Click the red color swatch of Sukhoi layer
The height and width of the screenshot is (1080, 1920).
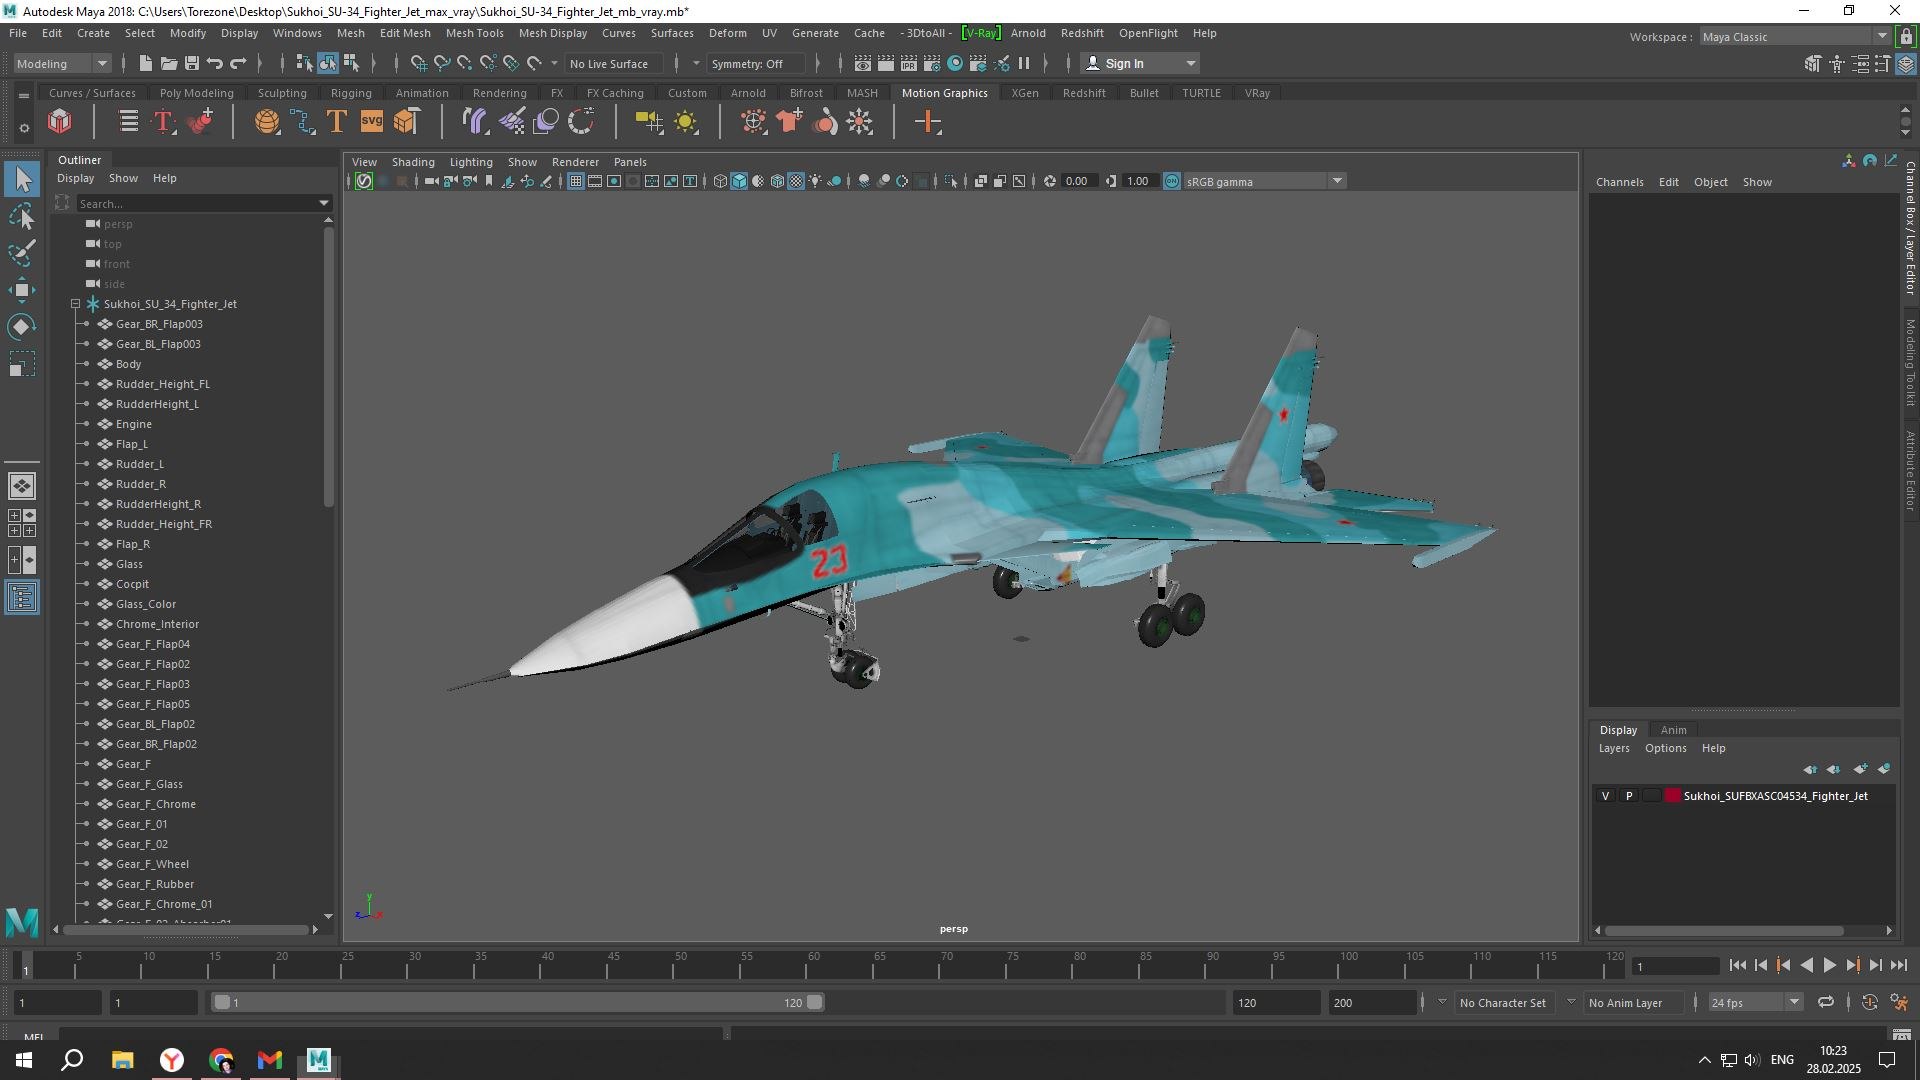[x=1672, y=796]
